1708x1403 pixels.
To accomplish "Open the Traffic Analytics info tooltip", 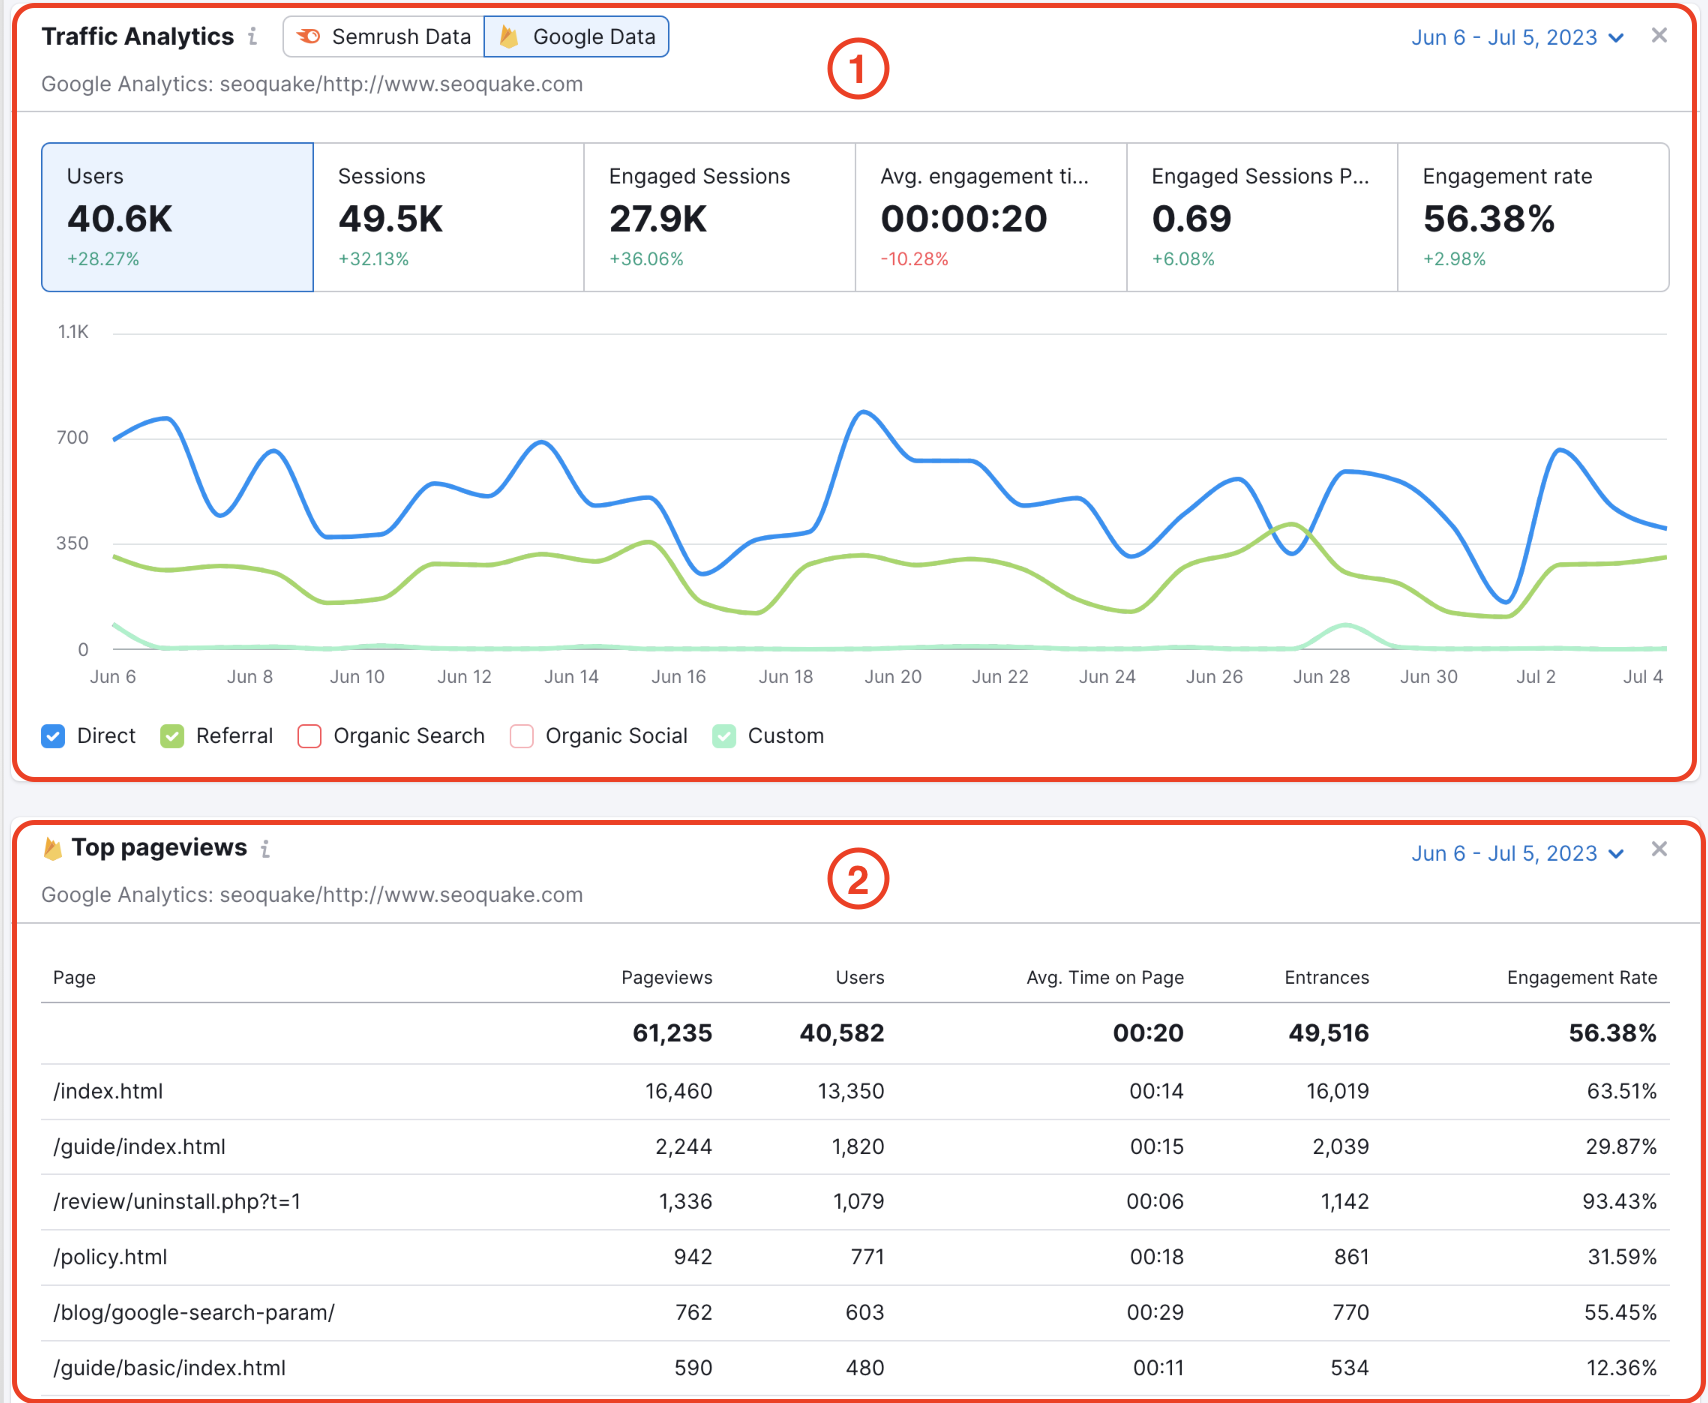I will tap(253, 37).
